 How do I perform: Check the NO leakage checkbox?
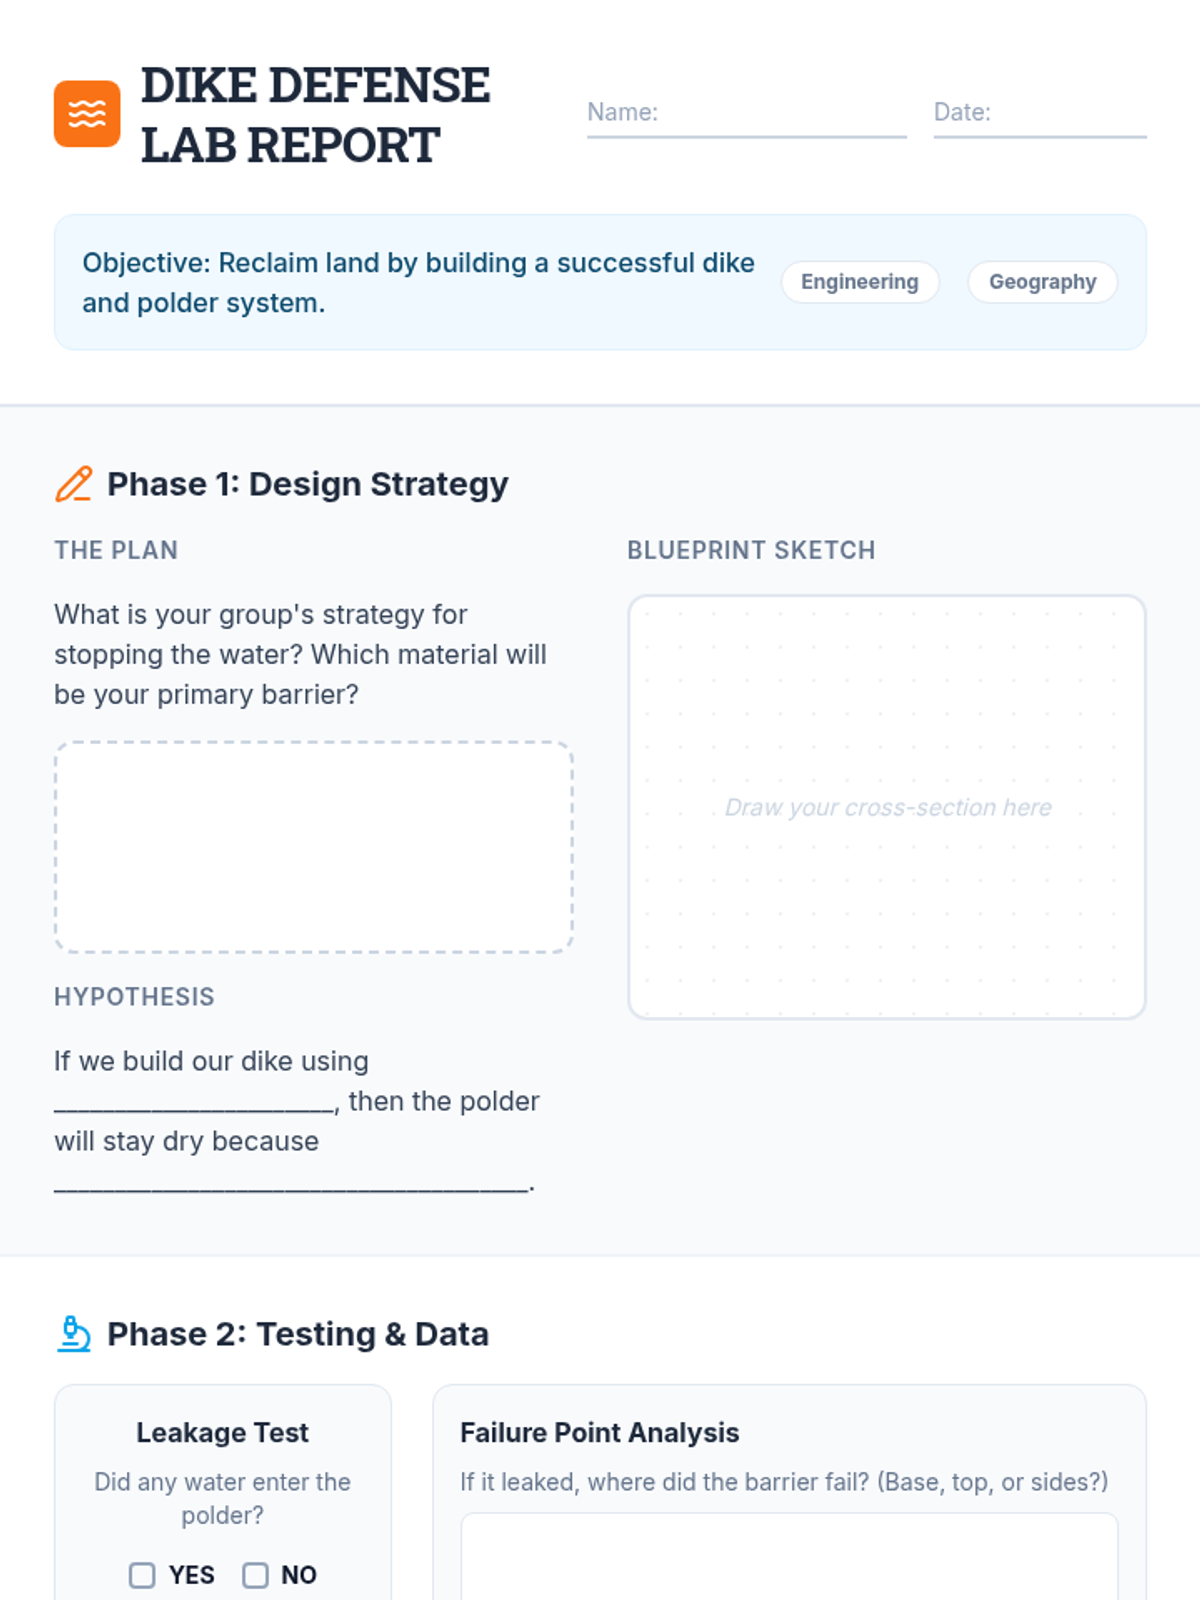coord(255,1575)
